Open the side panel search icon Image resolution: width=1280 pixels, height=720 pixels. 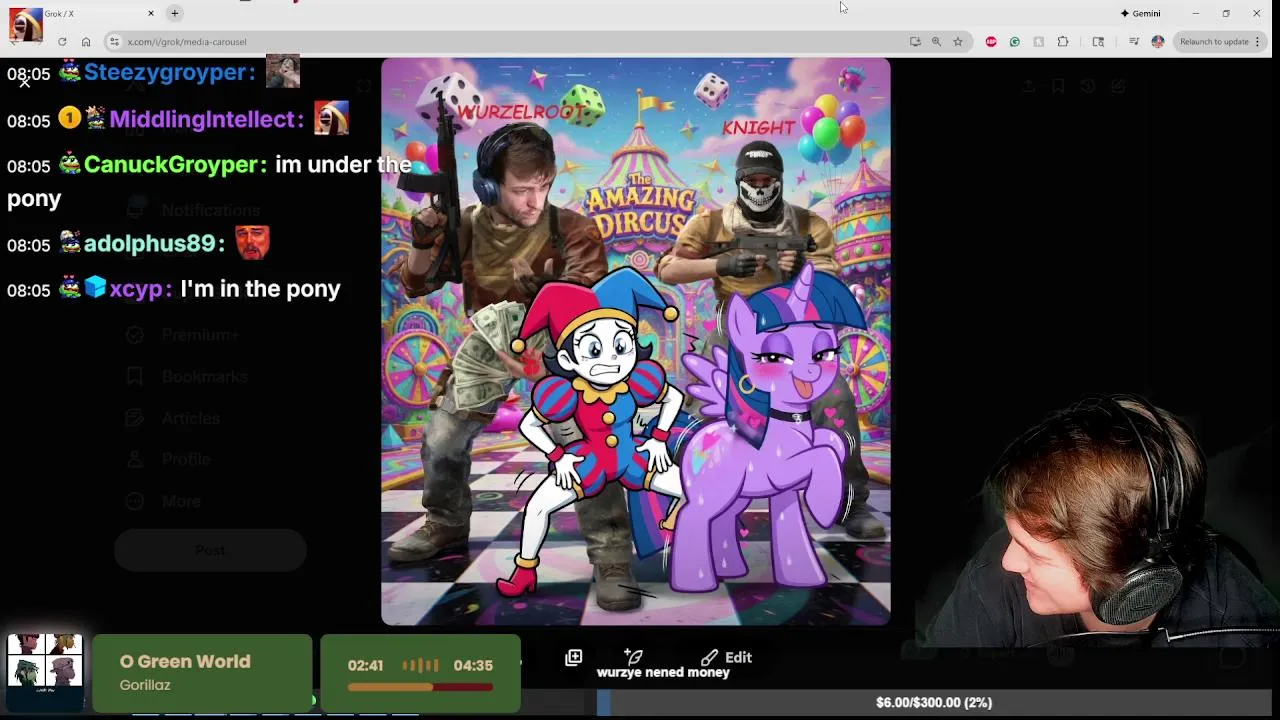click(x=1098, y=41)
